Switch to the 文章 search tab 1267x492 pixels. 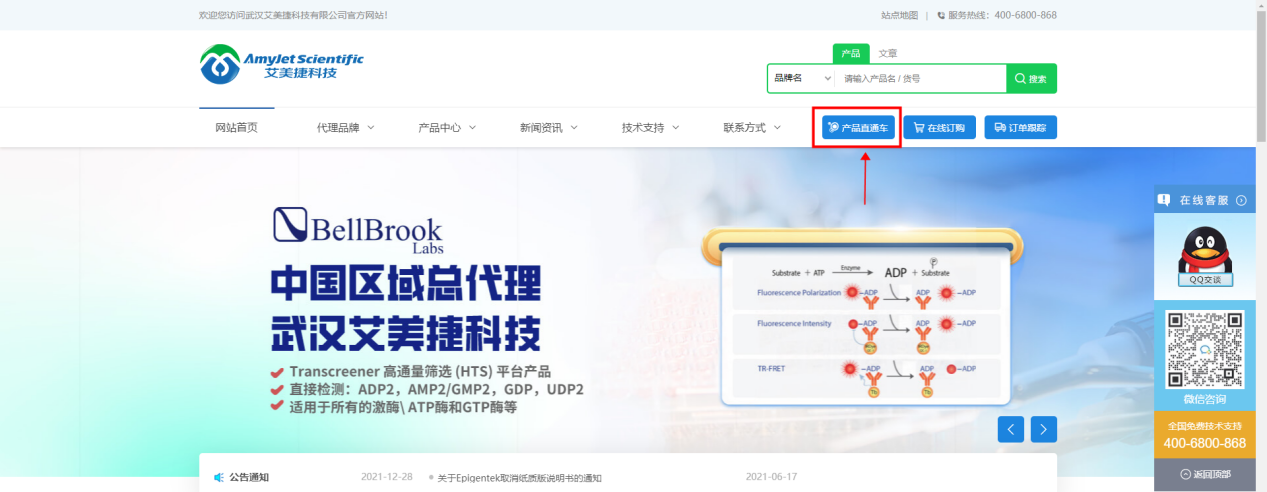point(887,54)
